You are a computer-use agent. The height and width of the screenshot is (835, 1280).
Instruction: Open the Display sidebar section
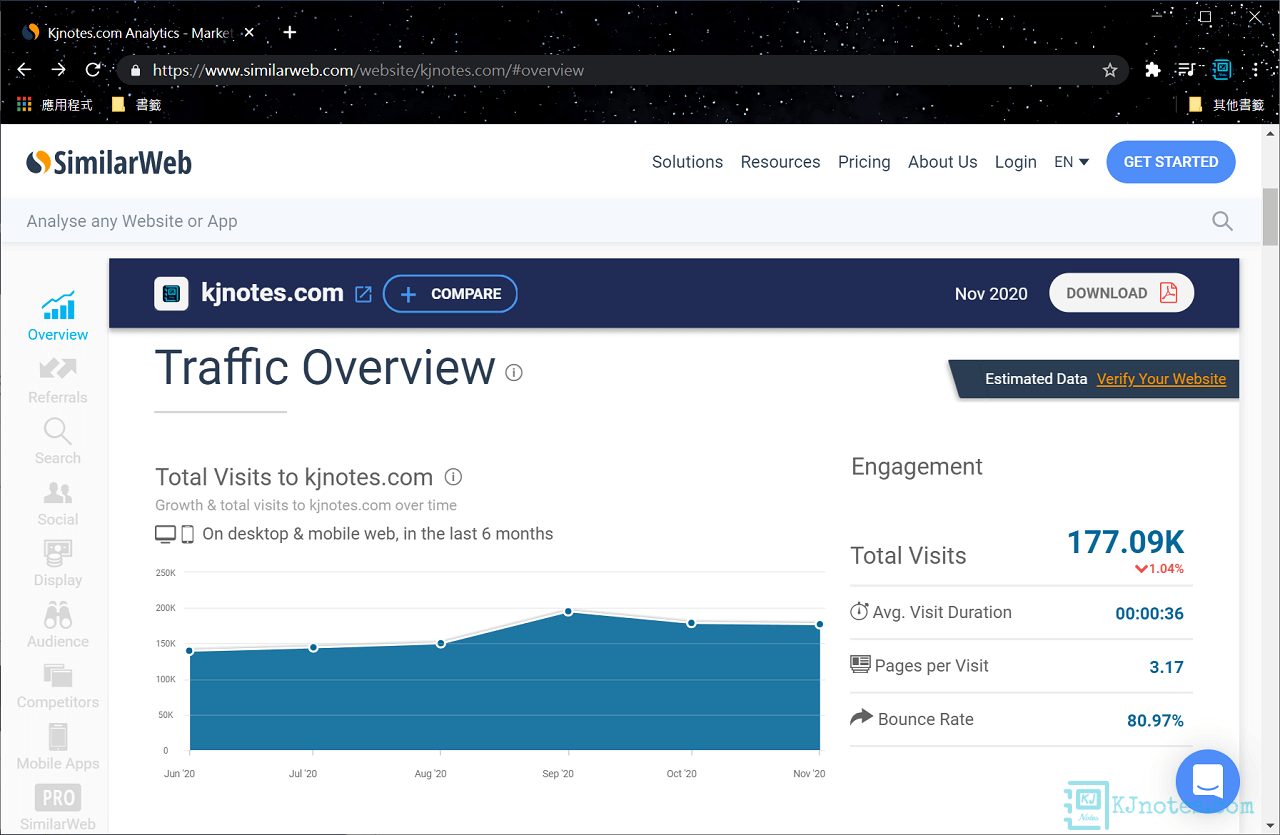(58, 564)
